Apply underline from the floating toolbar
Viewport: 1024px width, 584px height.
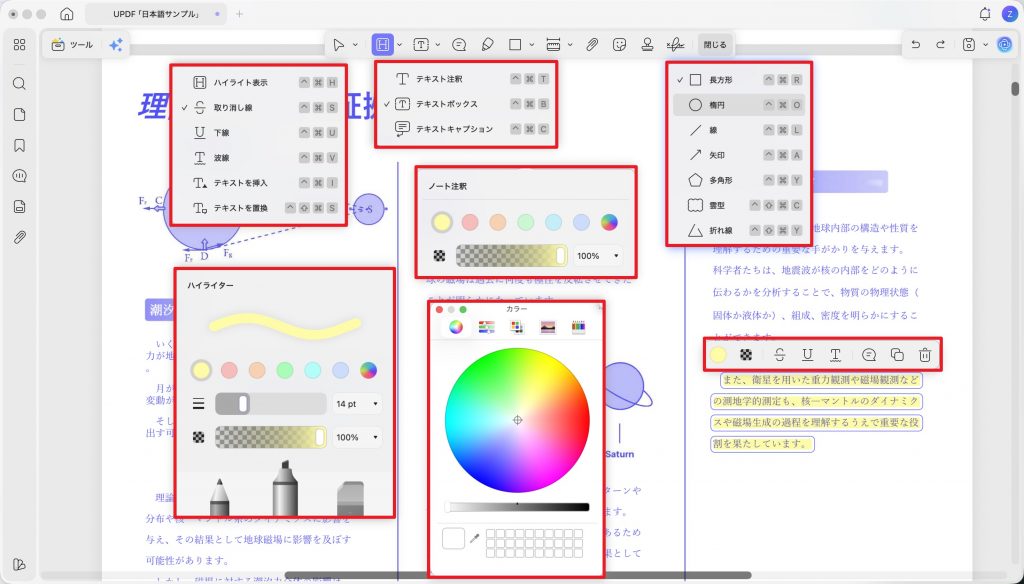(x=807, y=355)
